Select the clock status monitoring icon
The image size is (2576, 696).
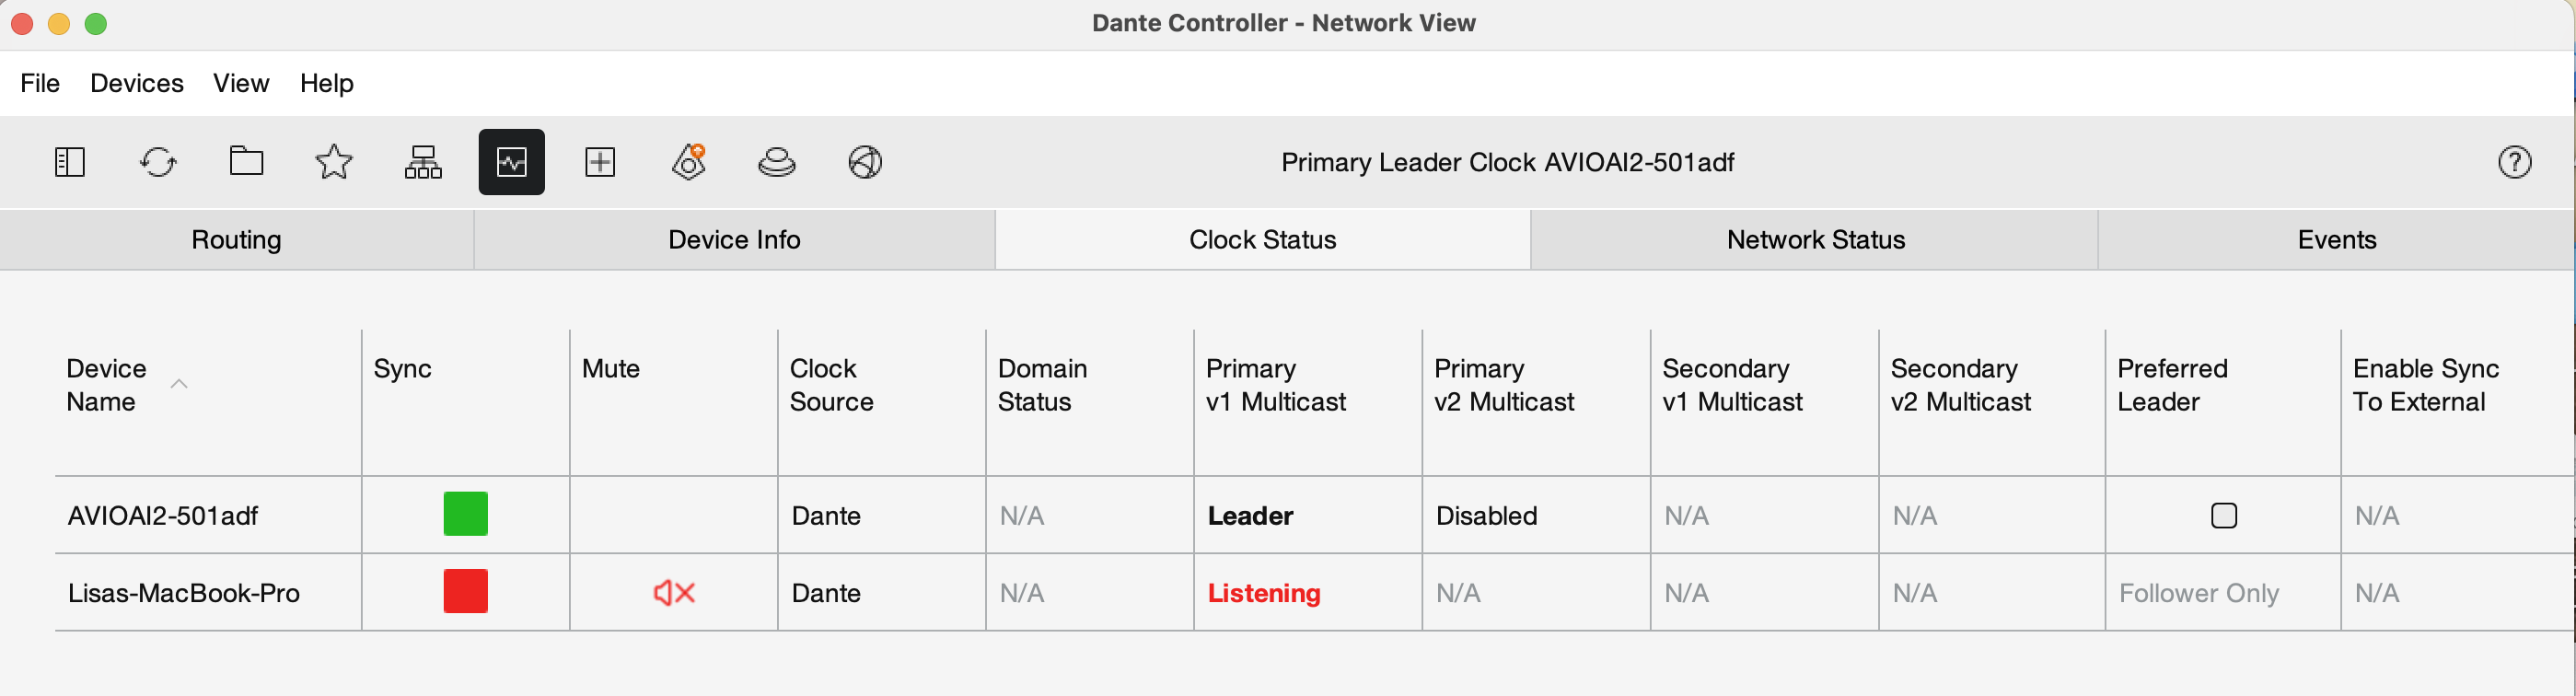pyautogui.click(x=512, y=162)
